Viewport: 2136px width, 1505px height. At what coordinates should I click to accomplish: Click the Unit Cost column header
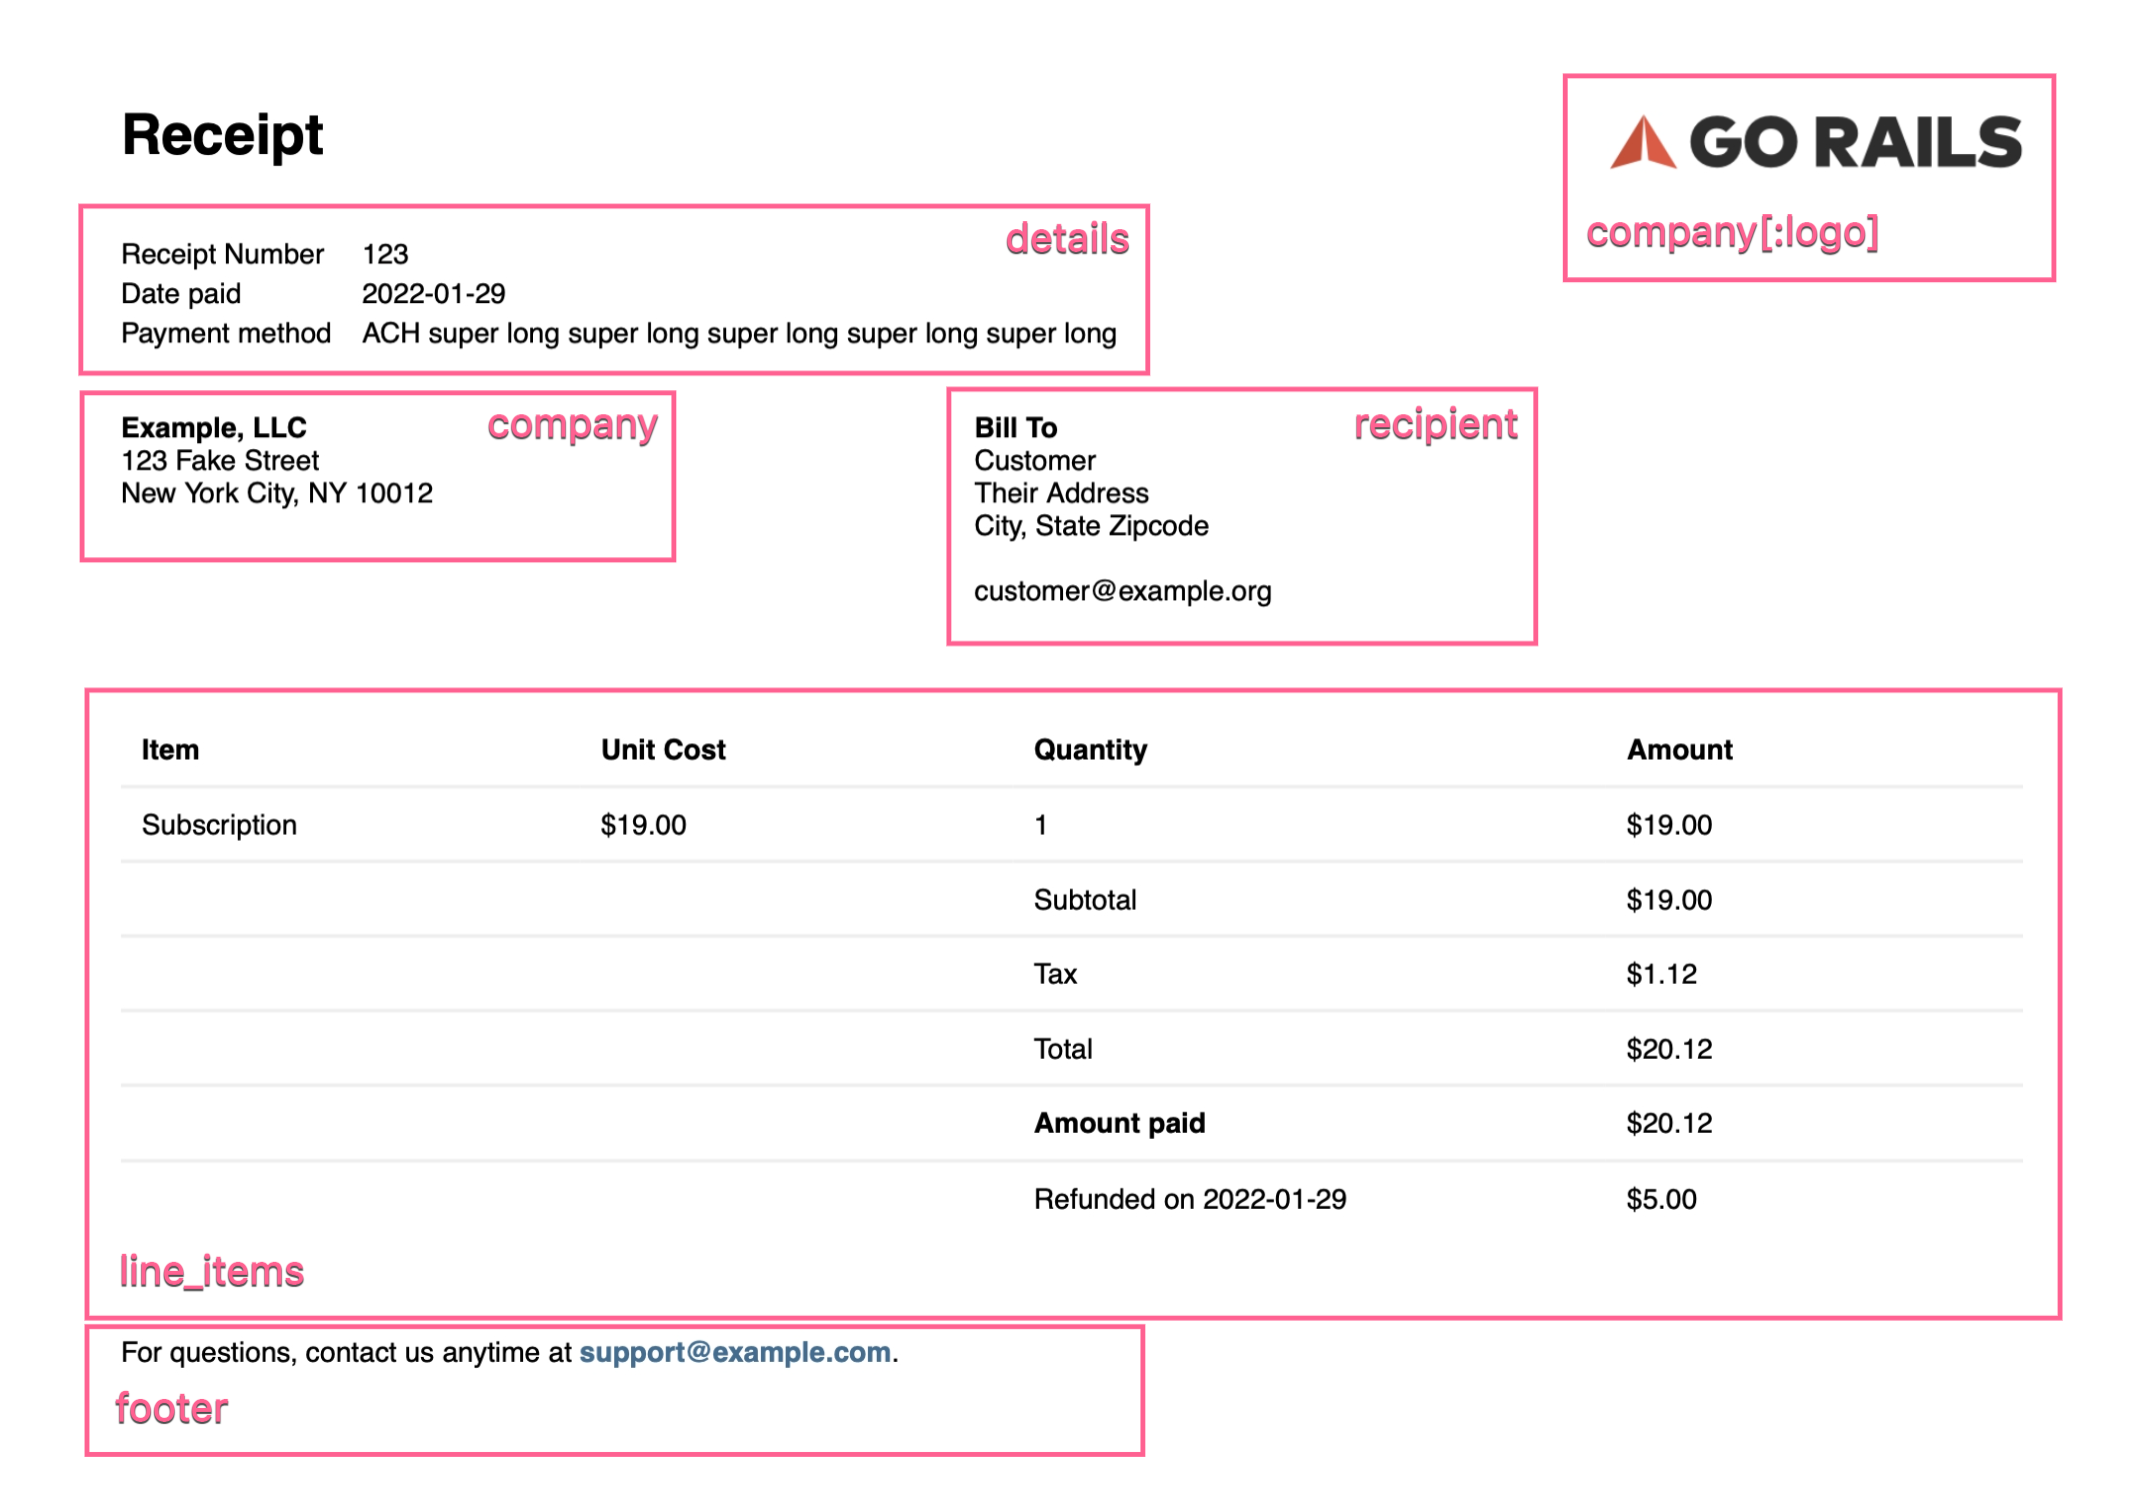point(662,750)
